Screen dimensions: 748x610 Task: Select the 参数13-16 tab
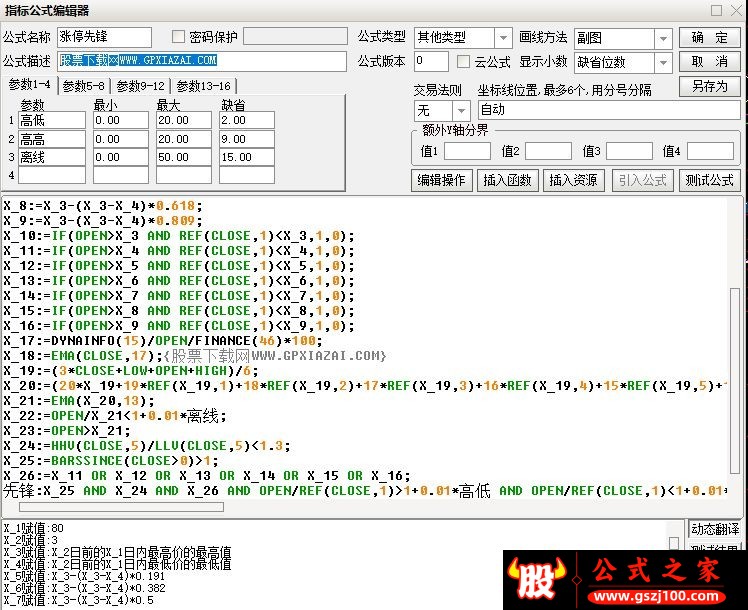(203, 86)
